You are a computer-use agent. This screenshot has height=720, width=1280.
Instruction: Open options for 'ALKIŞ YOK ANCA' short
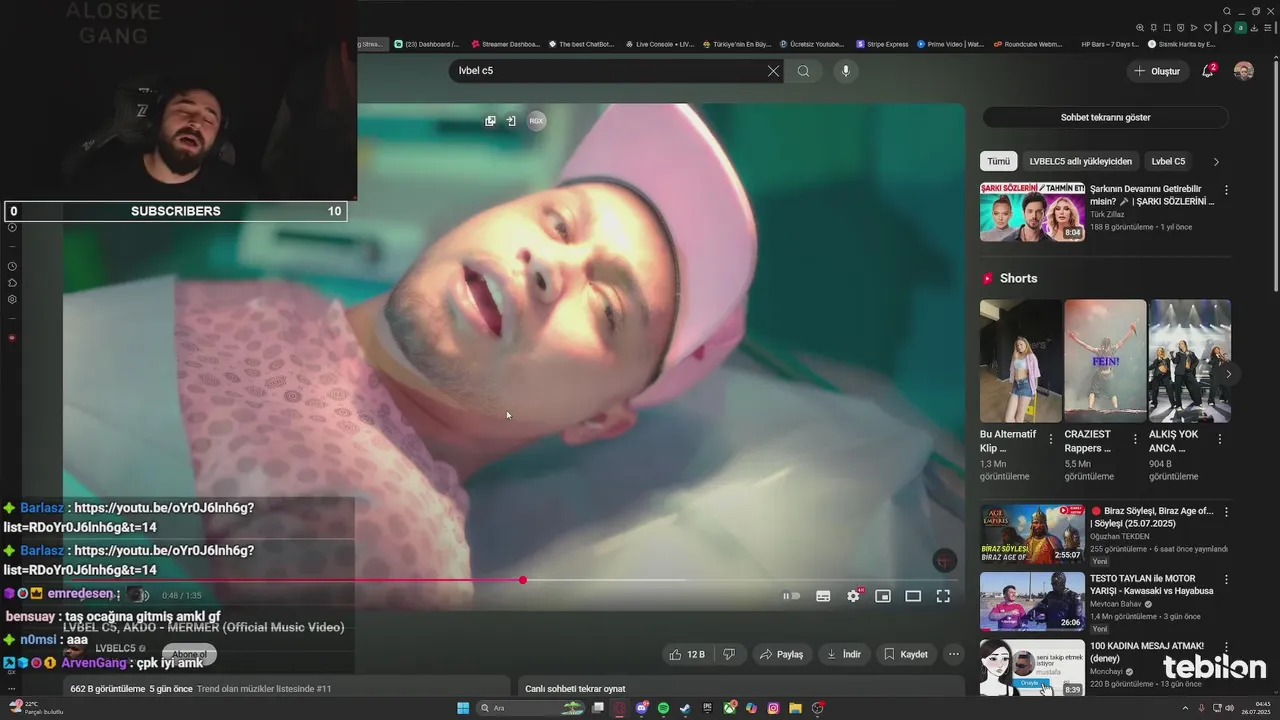coord(1219,439)
